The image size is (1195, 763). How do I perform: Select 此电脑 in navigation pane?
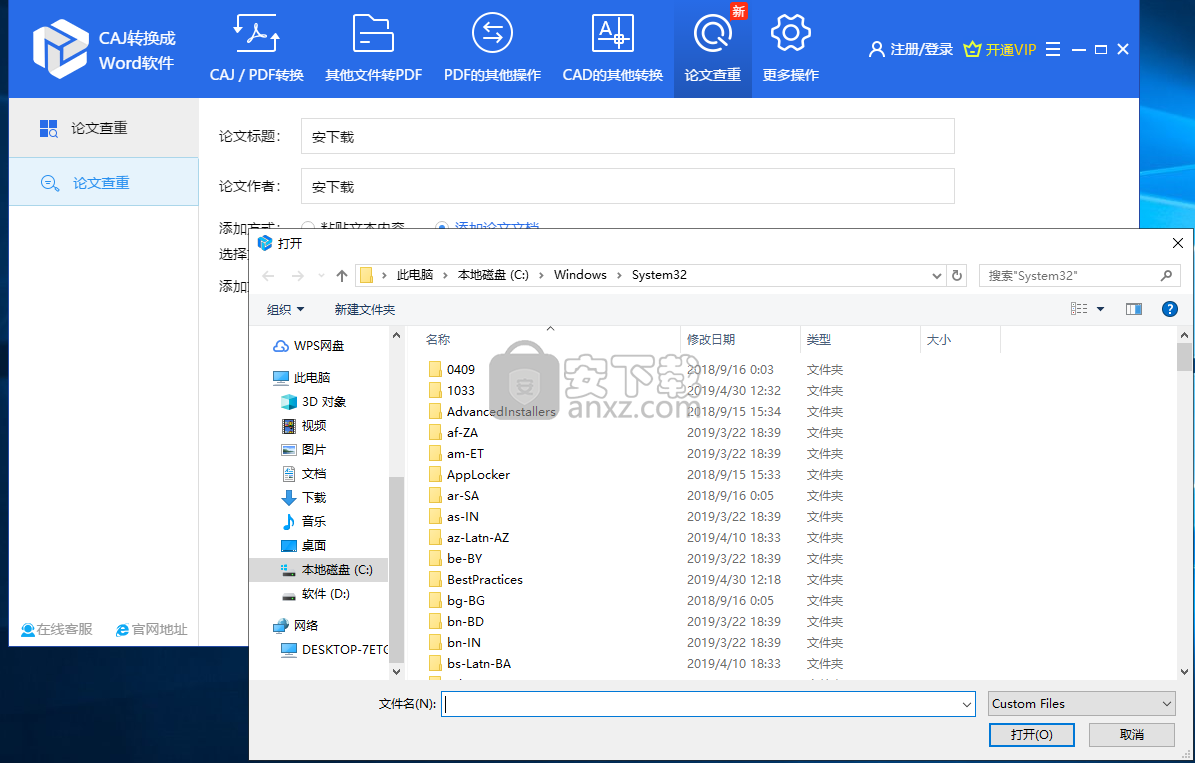click(x=302, y=377)
